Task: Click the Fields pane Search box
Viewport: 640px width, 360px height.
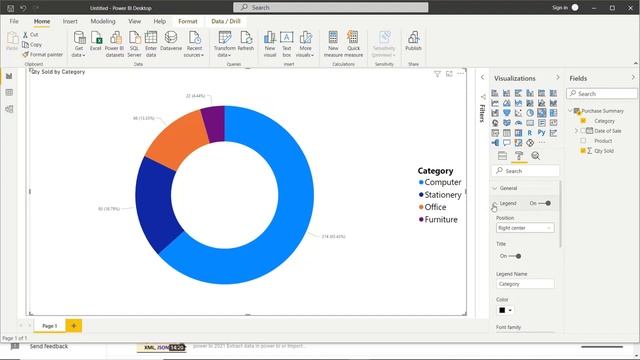Action: coord(602,94)
